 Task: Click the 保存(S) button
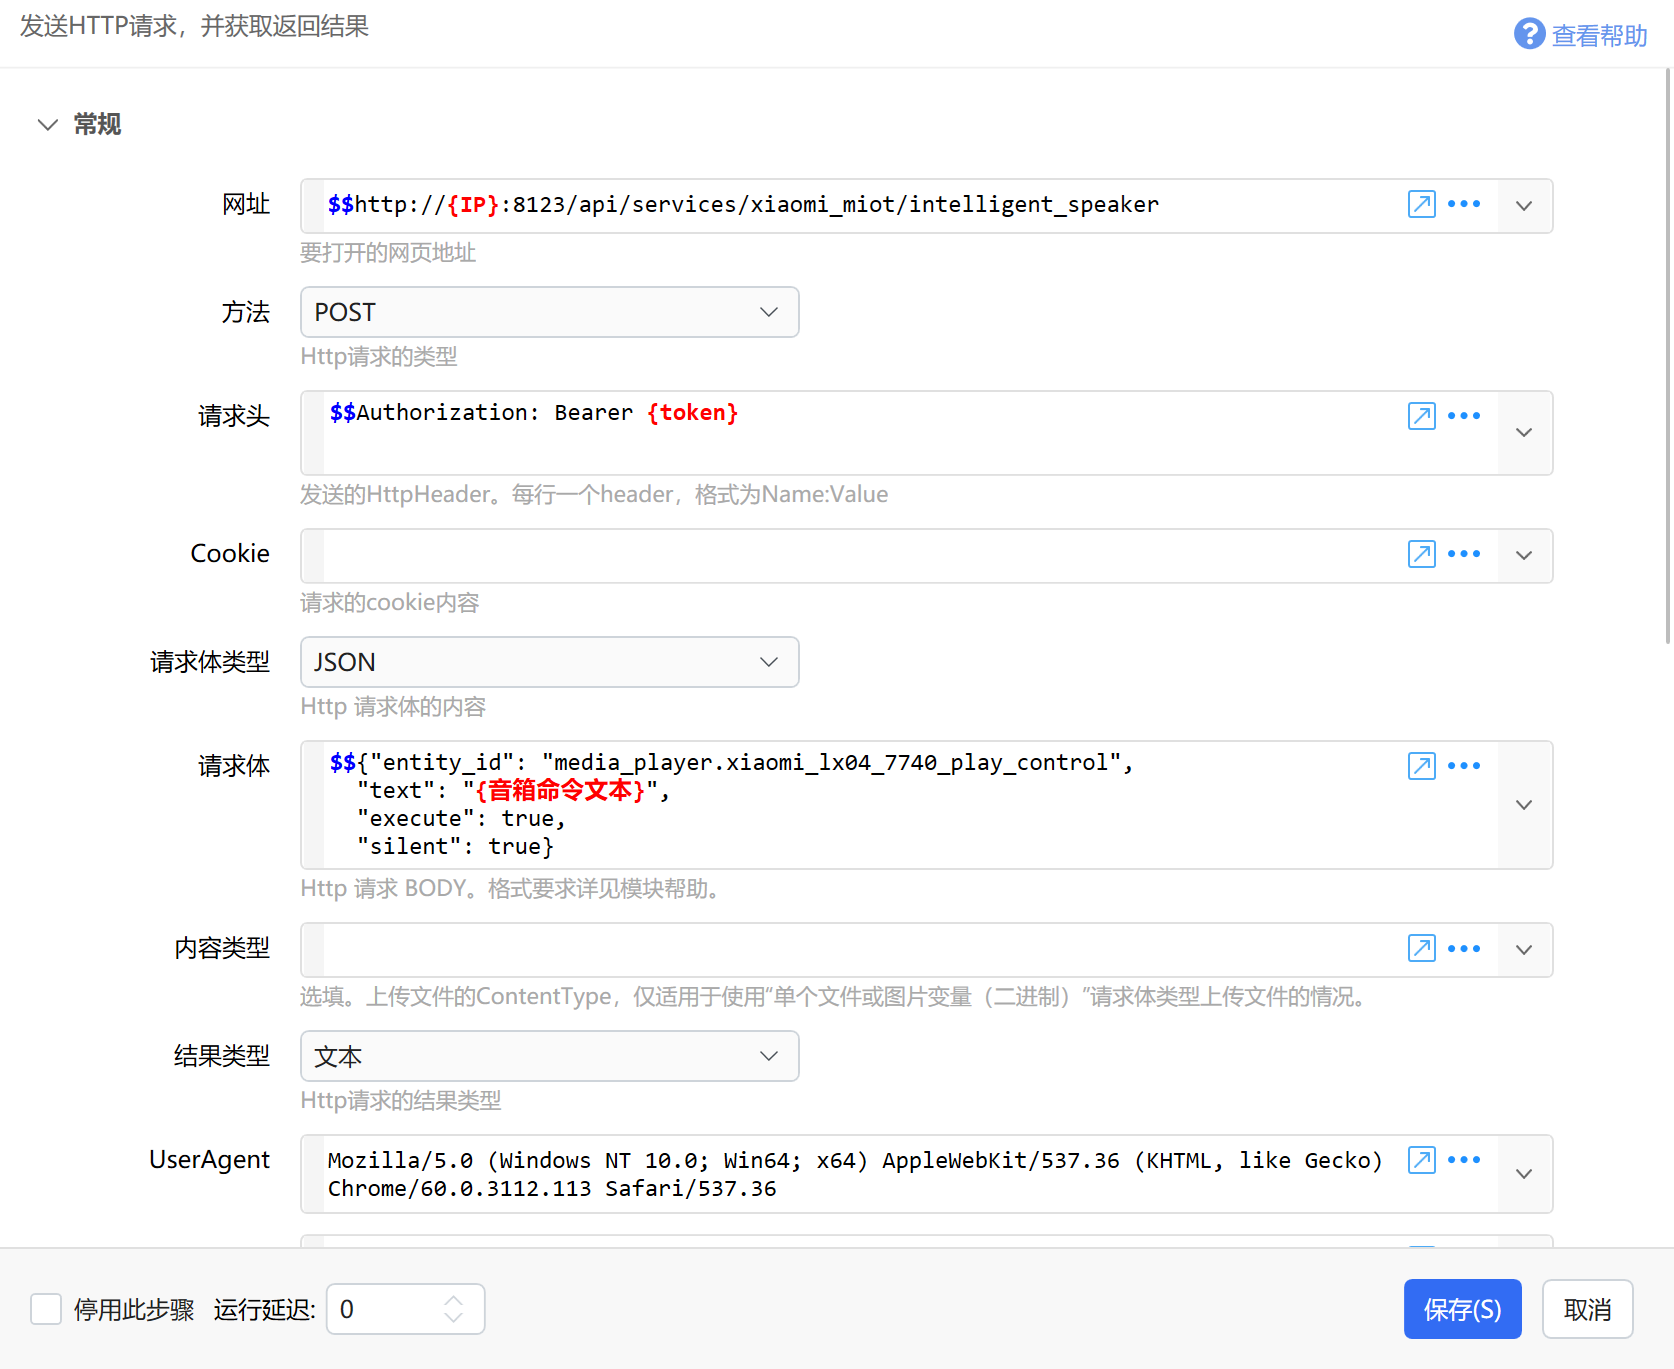(1462, 1309)
